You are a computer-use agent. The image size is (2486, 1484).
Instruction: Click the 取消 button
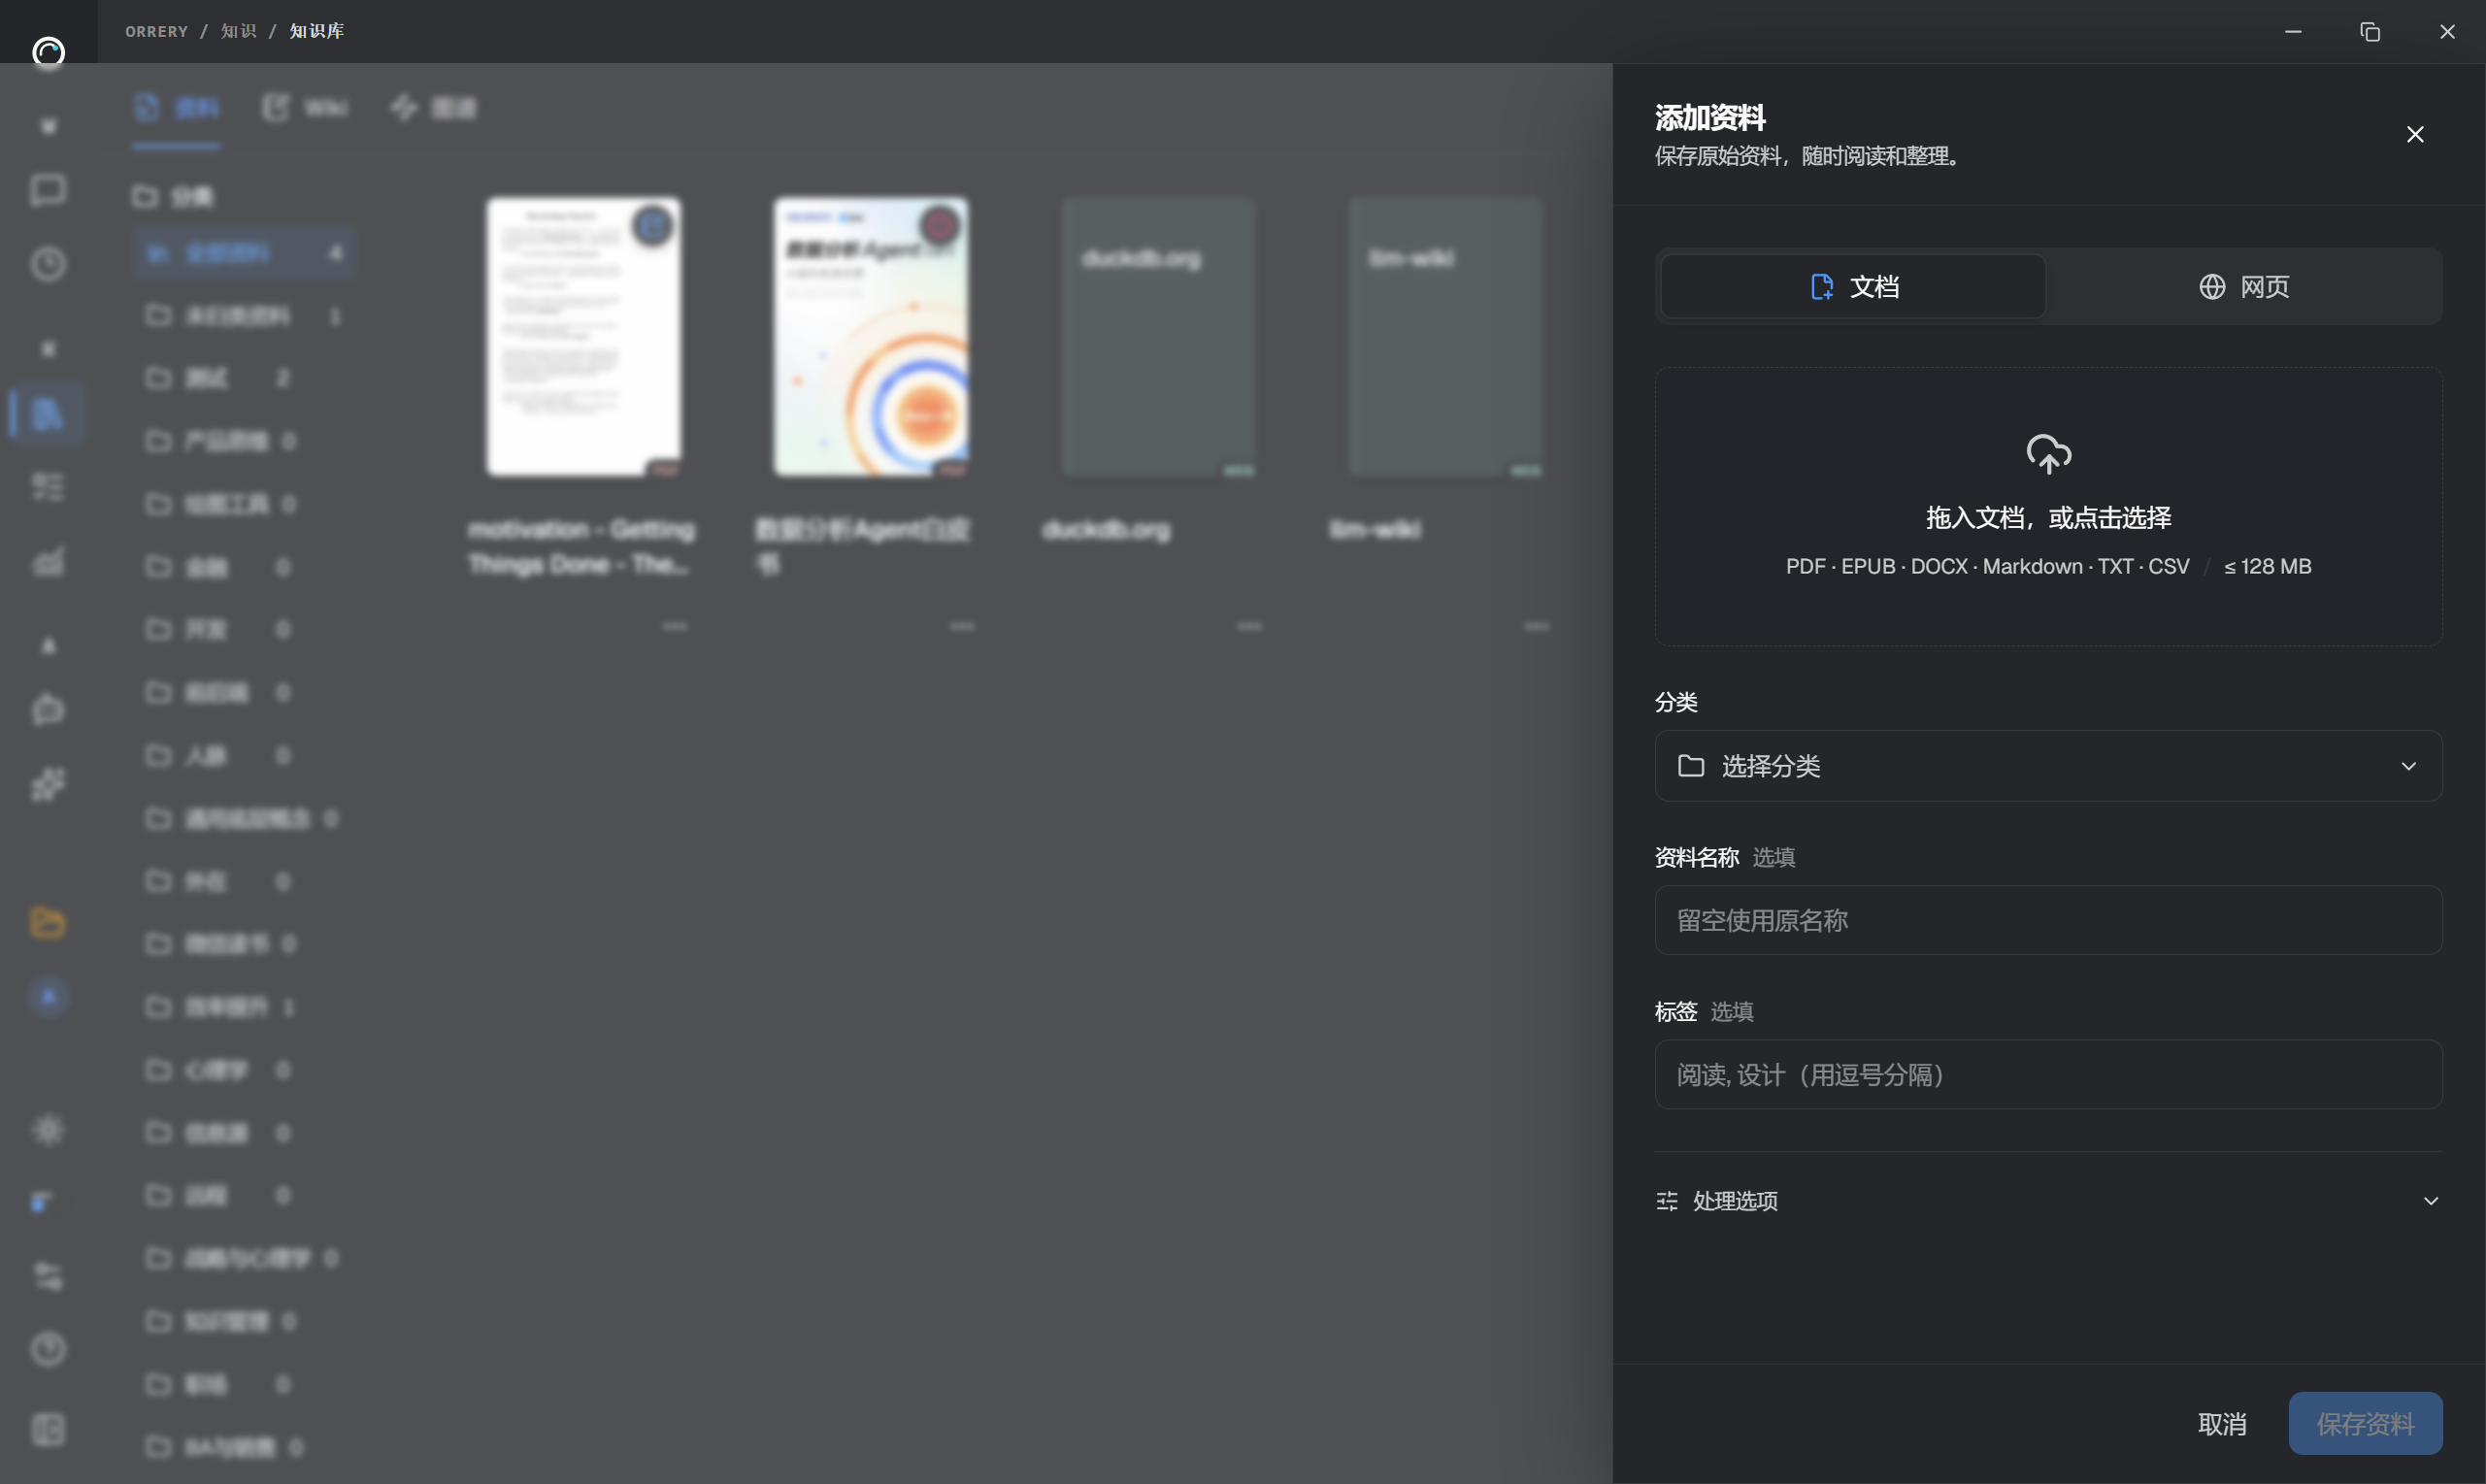[x=2221, y=1423]
